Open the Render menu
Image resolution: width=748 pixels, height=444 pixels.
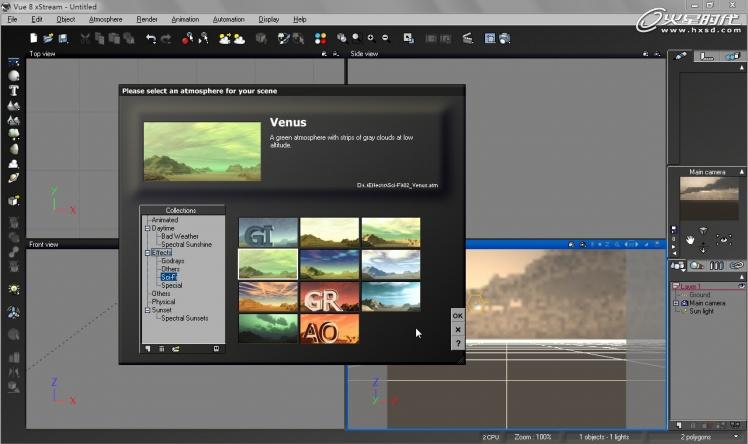(147, 19)
